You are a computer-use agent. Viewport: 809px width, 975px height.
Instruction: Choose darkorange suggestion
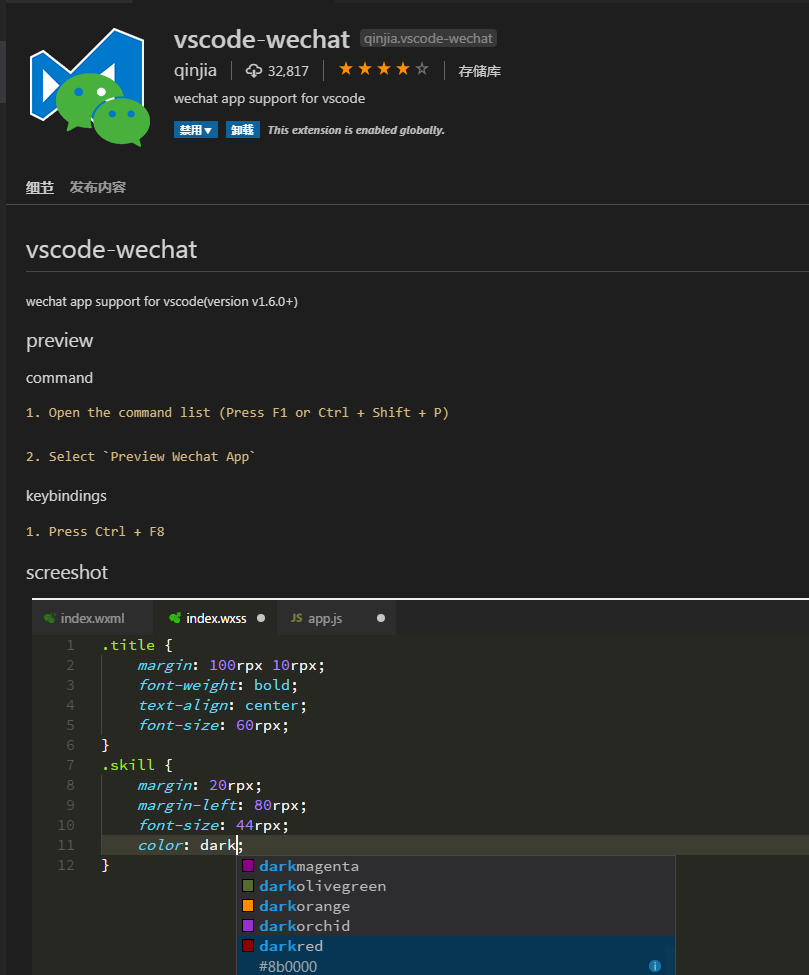[x=456, y=906]
